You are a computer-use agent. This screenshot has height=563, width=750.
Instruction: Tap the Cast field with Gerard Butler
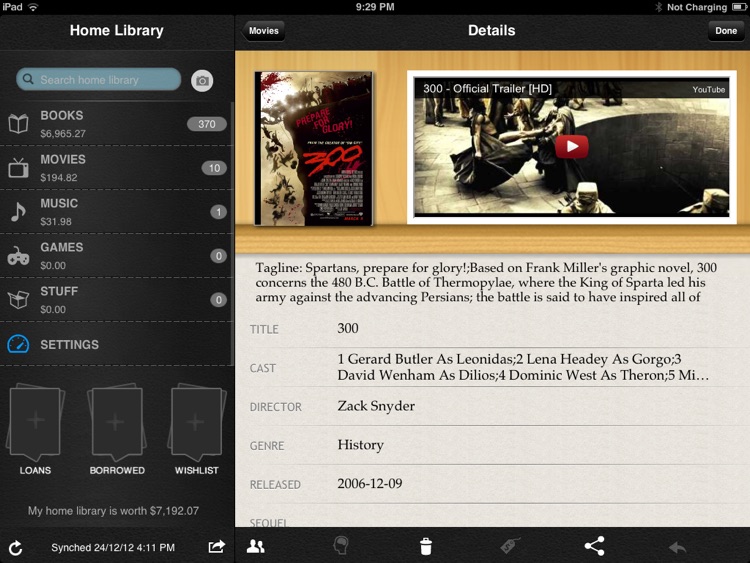click(523, 367)
